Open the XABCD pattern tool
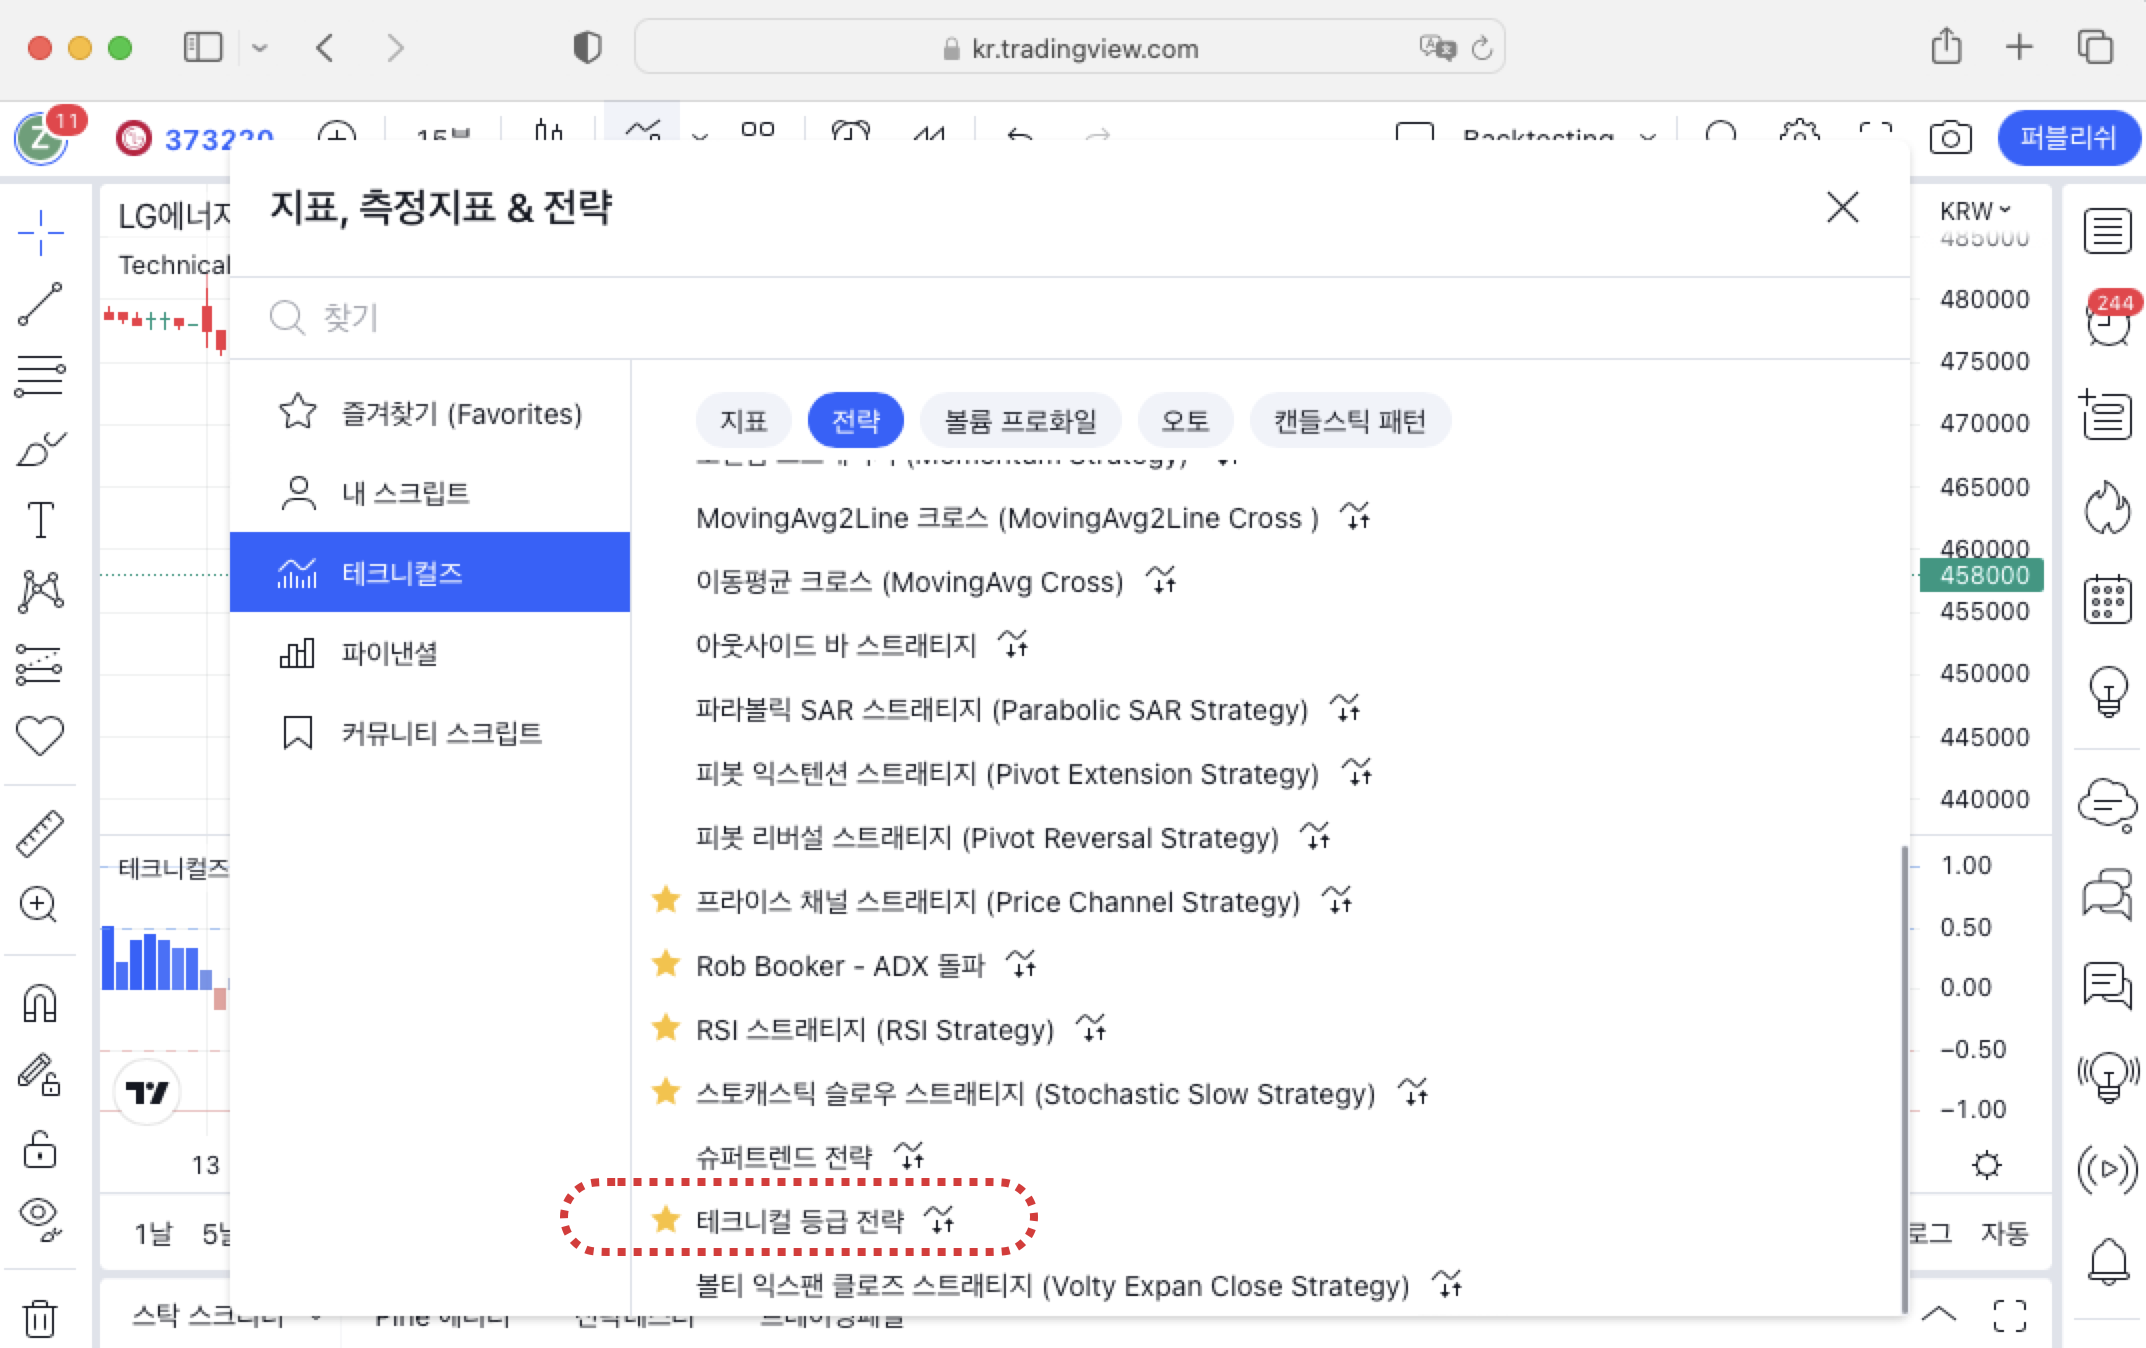The width and height of the screenshot is (2146, 1348). (40, 590)
